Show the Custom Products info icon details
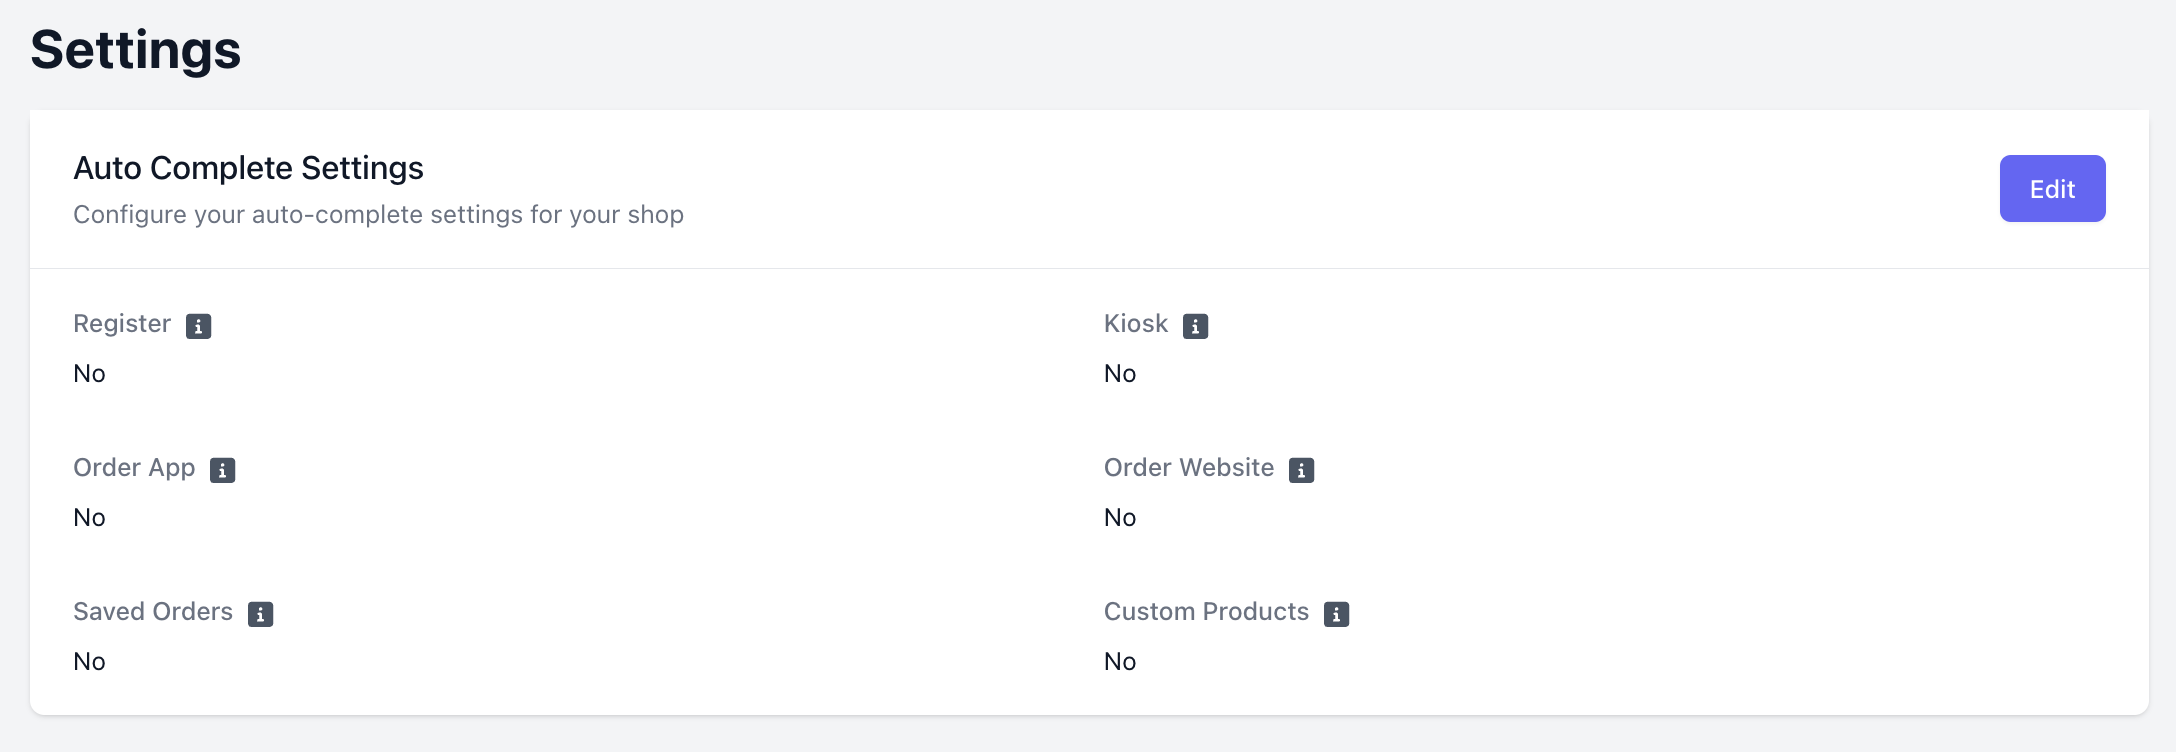Viewport: 2176px width, 752px height. 1336,614
